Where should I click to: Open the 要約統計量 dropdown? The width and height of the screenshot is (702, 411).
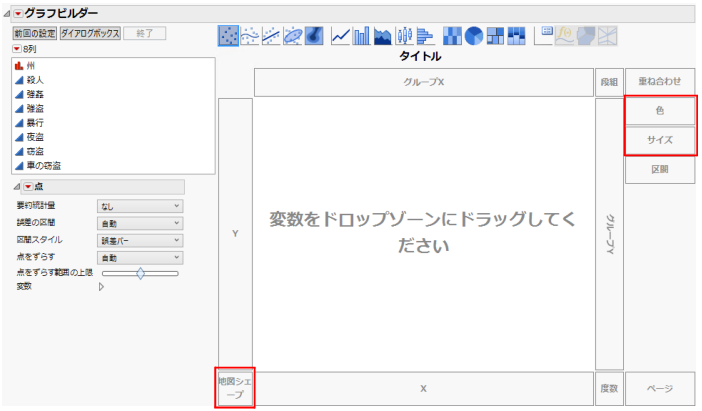click(x=140, y=206)
